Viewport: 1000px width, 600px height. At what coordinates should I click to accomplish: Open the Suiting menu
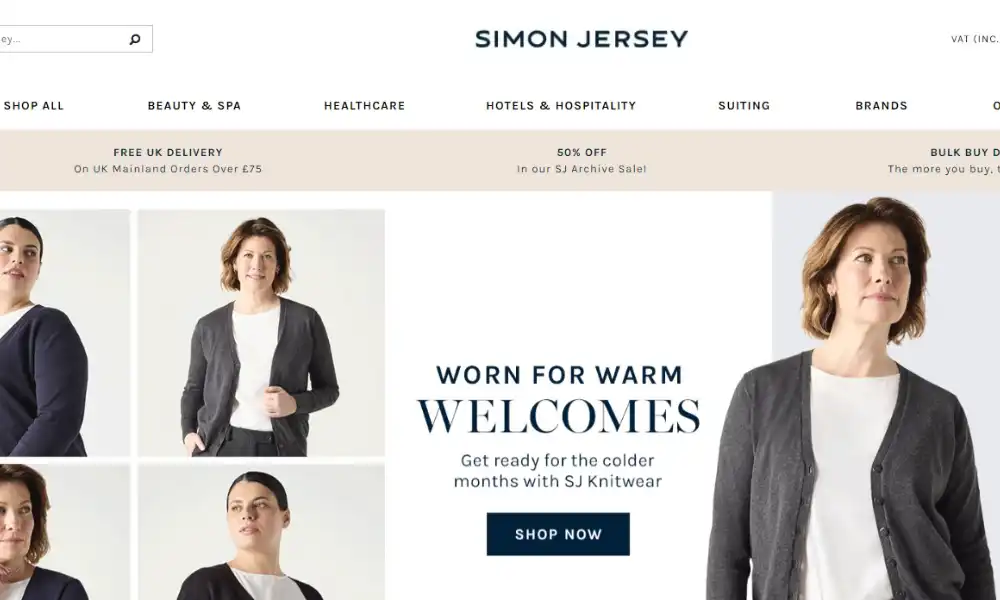tap(744, 106)
